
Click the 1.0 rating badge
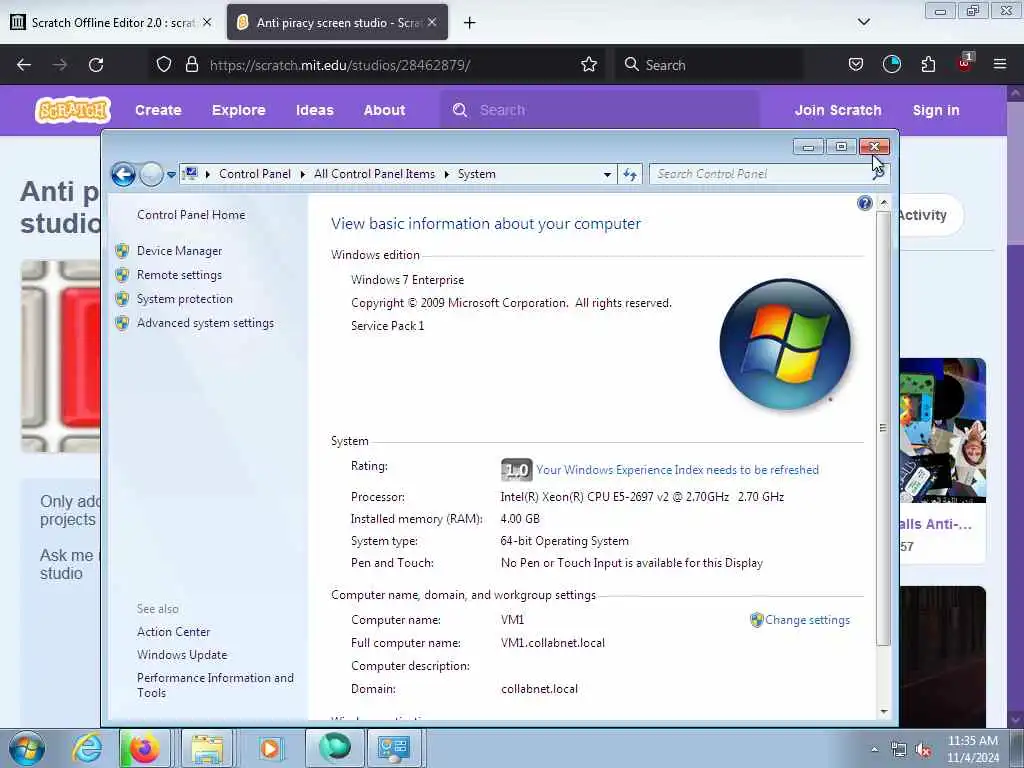coord(517,470)
